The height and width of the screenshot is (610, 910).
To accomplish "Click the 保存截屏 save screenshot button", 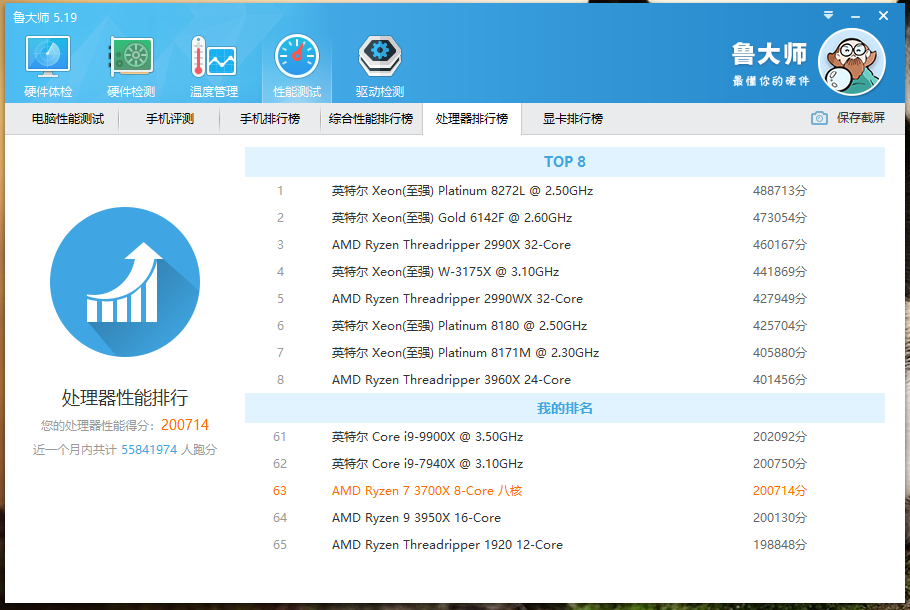I will tap(848, 118).
